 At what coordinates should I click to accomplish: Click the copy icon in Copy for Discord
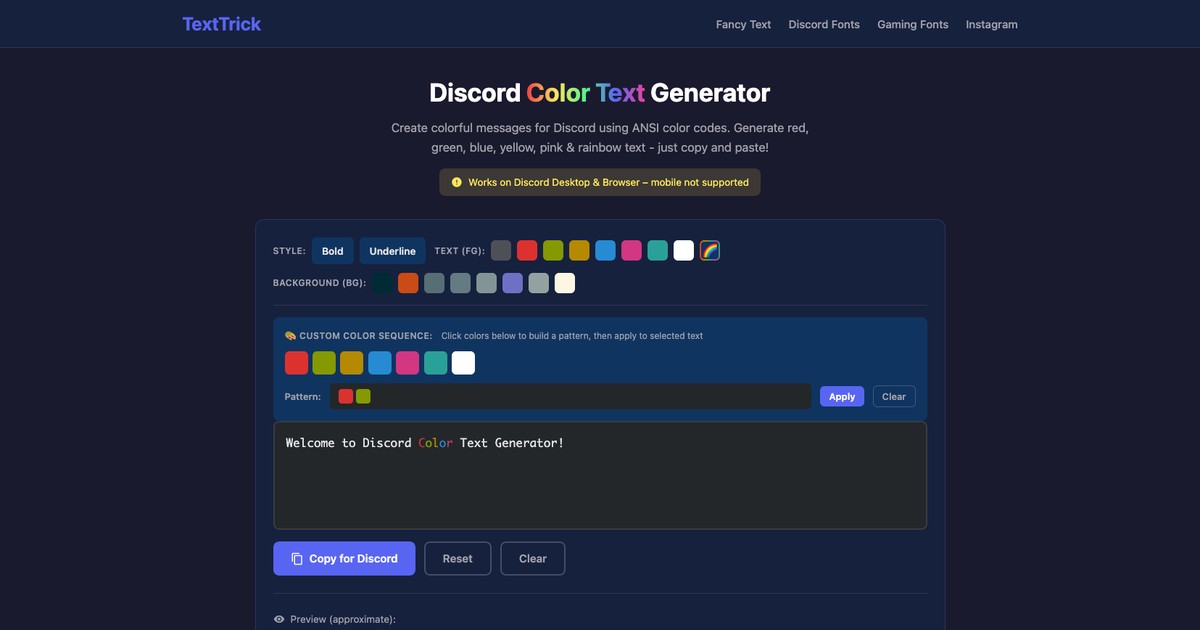click(x=297, y=559)
